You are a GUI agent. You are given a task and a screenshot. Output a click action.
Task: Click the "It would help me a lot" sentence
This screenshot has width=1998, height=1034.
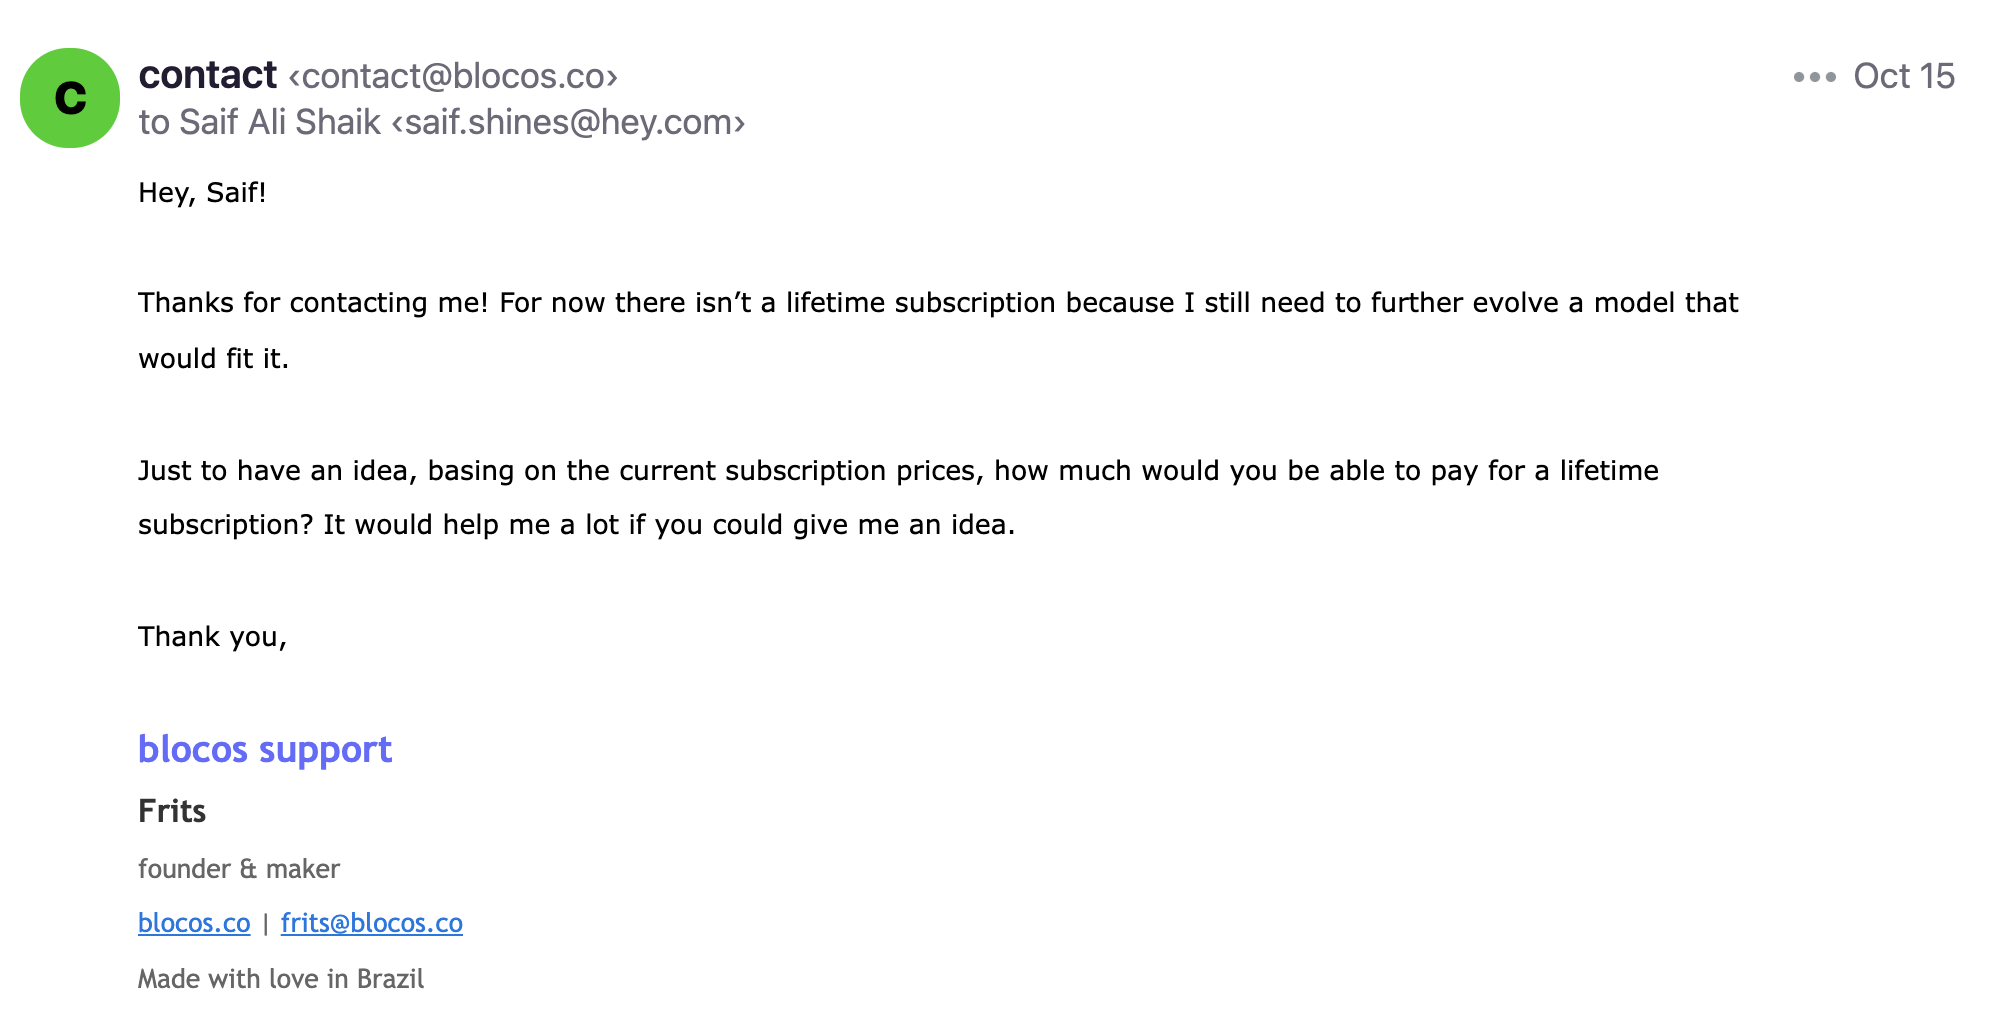[x=669, y=525]
